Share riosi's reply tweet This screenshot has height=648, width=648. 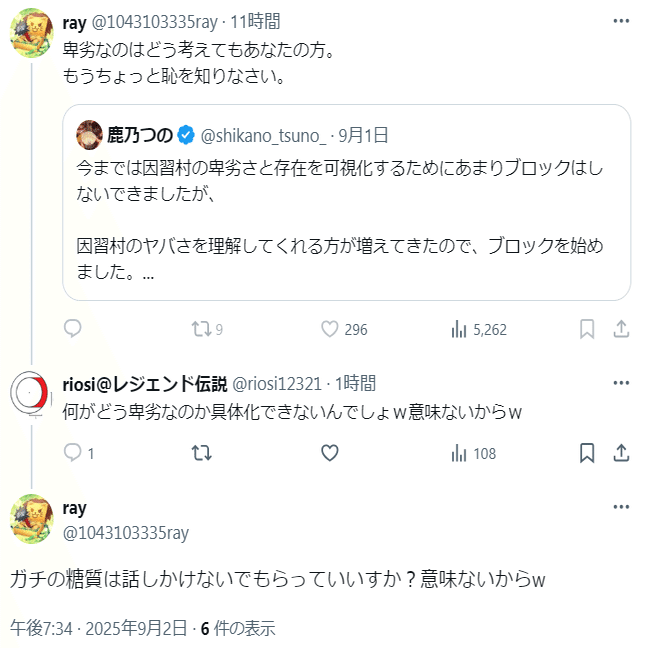coord(620,453)
